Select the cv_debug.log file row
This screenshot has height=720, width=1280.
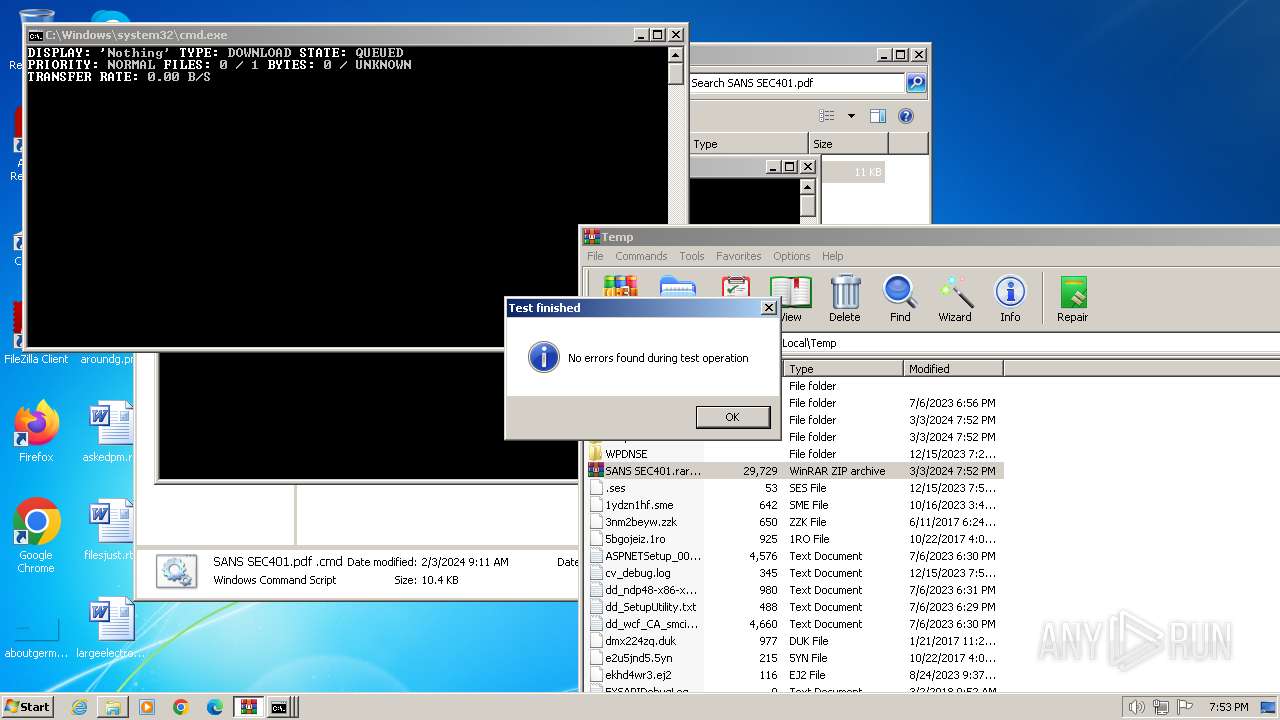(x=794, y=573)
